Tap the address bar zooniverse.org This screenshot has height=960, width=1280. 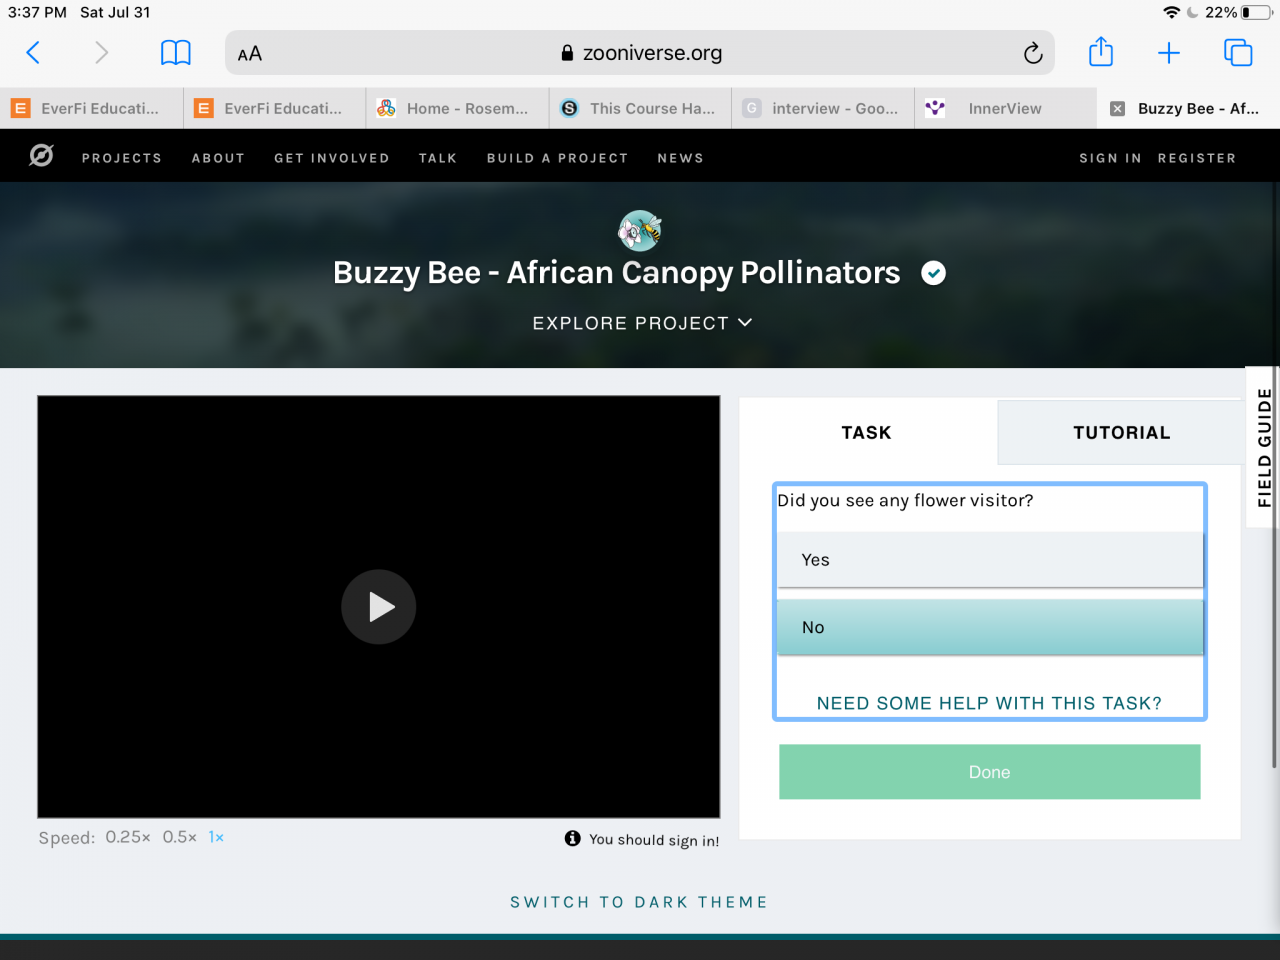point(640,53)
